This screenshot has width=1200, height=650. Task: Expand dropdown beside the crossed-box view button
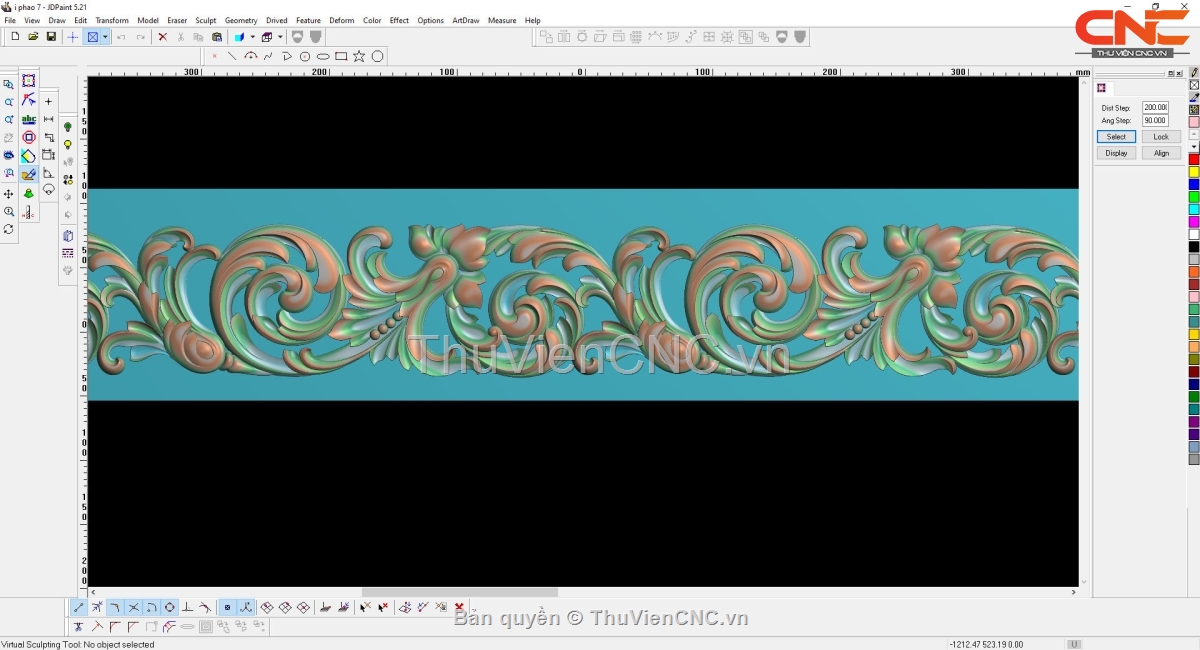105,37
